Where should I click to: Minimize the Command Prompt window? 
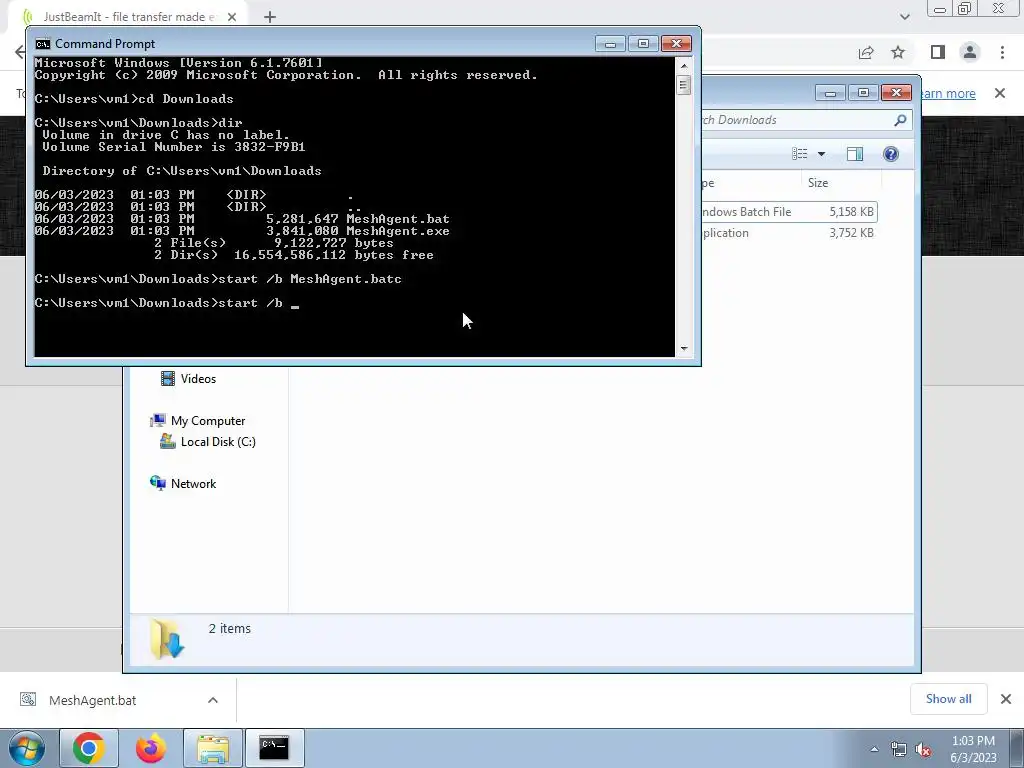click(x=611, y=44)
